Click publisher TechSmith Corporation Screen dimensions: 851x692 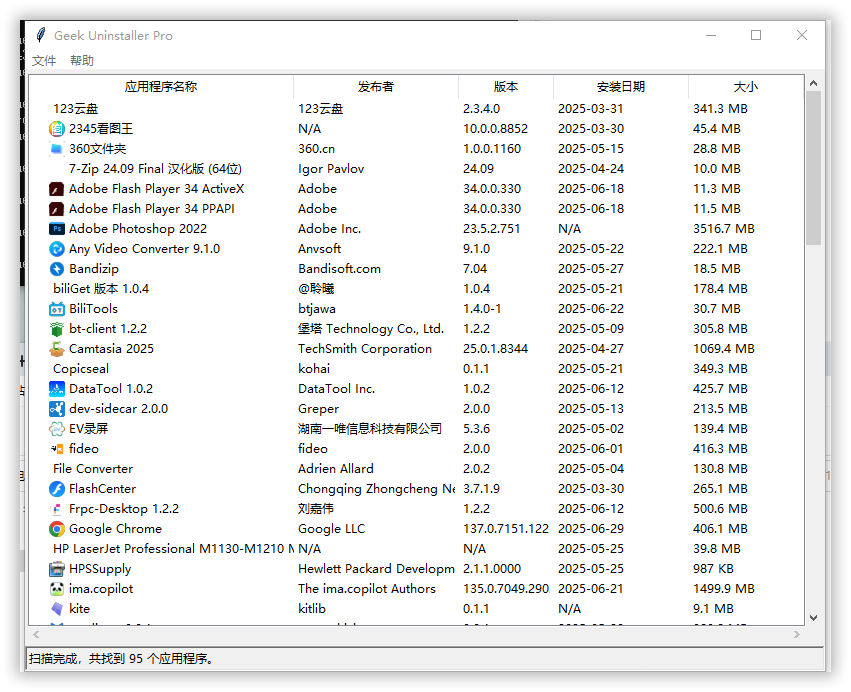click(365, 349)
